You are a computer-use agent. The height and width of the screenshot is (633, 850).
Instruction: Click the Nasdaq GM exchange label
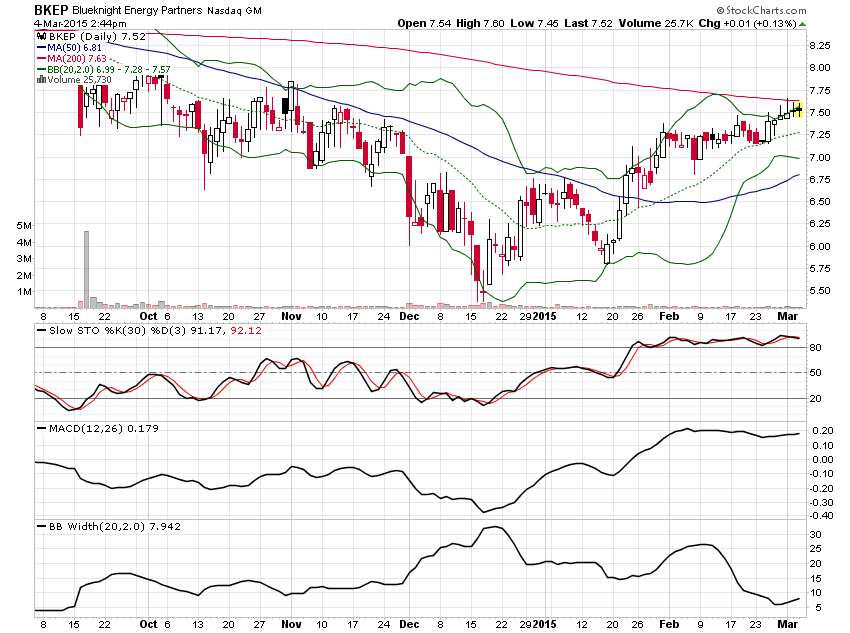[234, 10]
